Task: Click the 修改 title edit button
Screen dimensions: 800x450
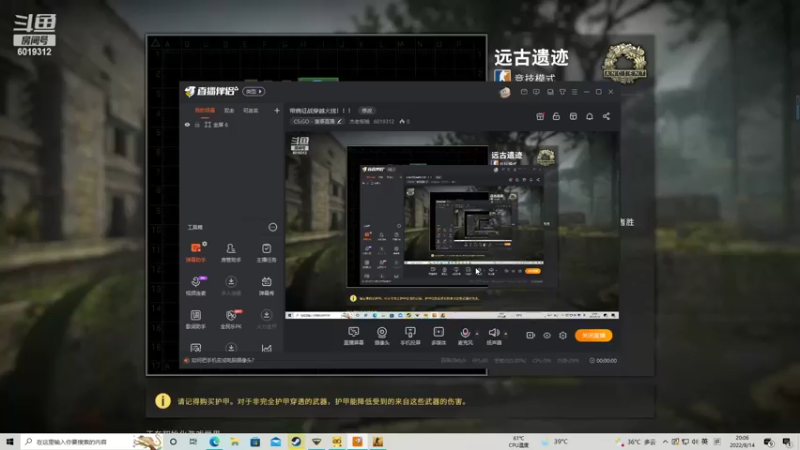Action: pyautogui.click(x=367, y=111)
